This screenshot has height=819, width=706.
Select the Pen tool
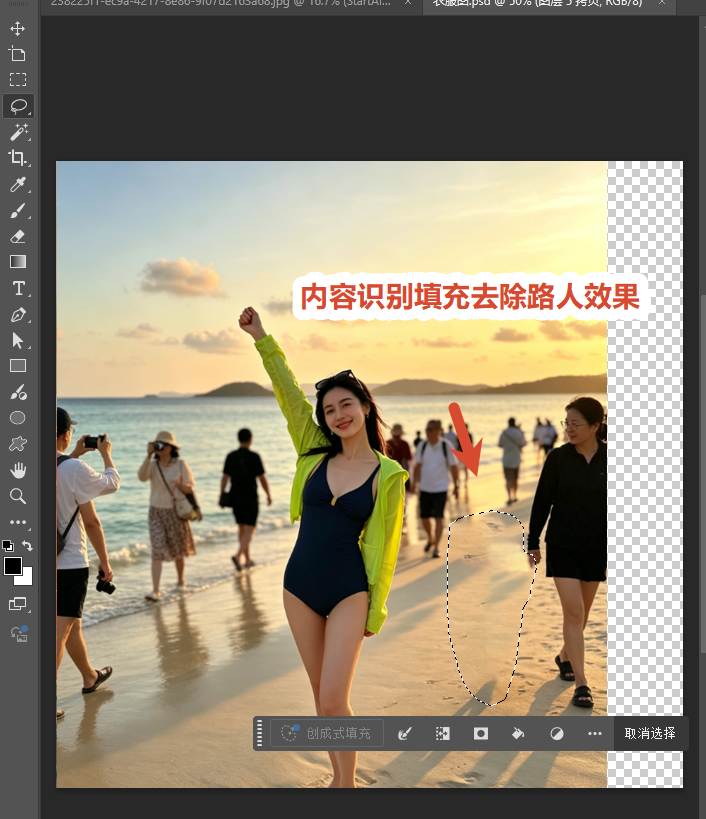[x=18, y=315]
